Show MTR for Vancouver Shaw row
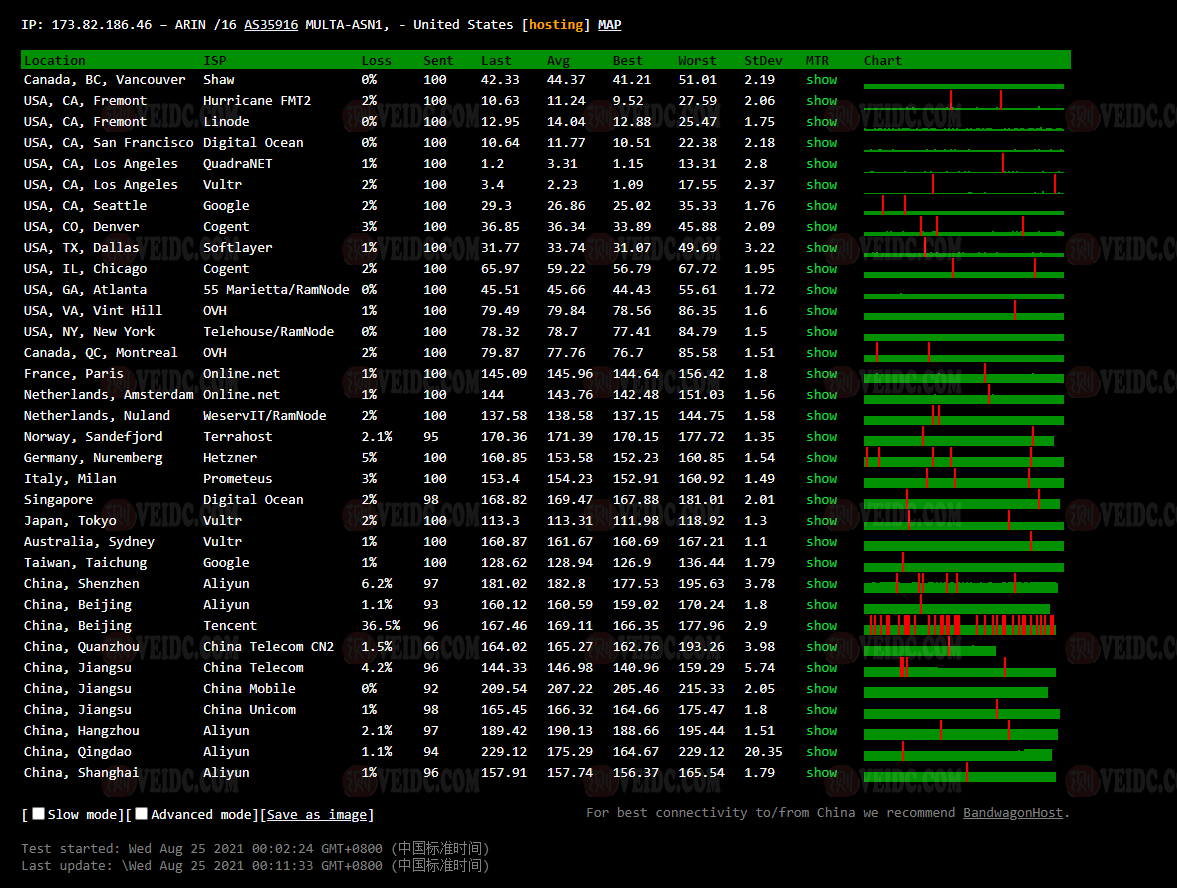This screenshot has height=888, width=1177. coord(821,80)
